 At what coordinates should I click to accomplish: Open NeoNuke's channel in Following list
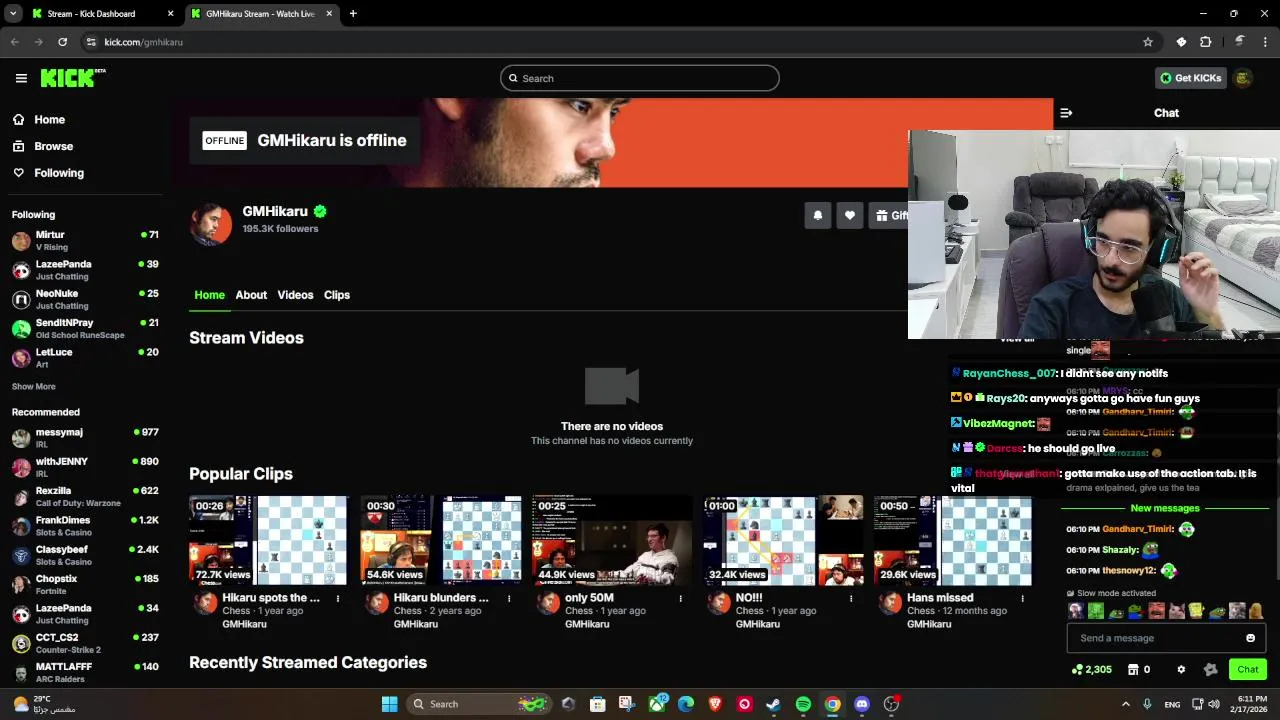85,299
